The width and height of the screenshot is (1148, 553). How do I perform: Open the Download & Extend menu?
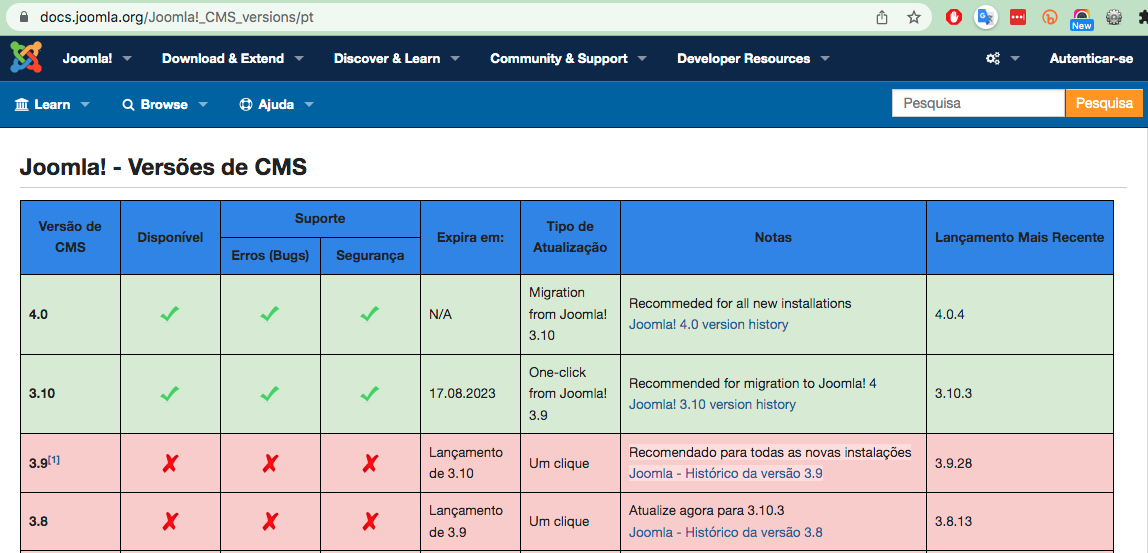pos(223,59)
